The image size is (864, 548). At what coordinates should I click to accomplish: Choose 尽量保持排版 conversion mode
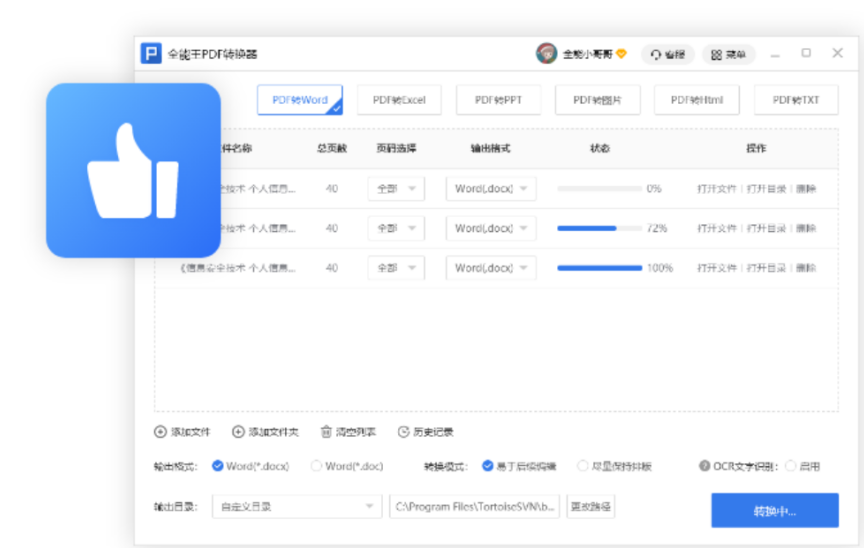pos(584,466)
